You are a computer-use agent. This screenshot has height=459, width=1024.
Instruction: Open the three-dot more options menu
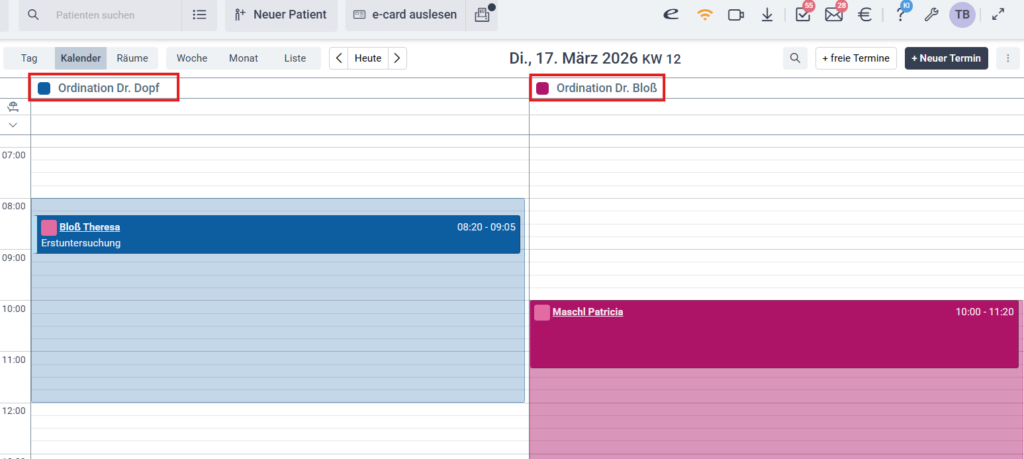(1006, 58)
